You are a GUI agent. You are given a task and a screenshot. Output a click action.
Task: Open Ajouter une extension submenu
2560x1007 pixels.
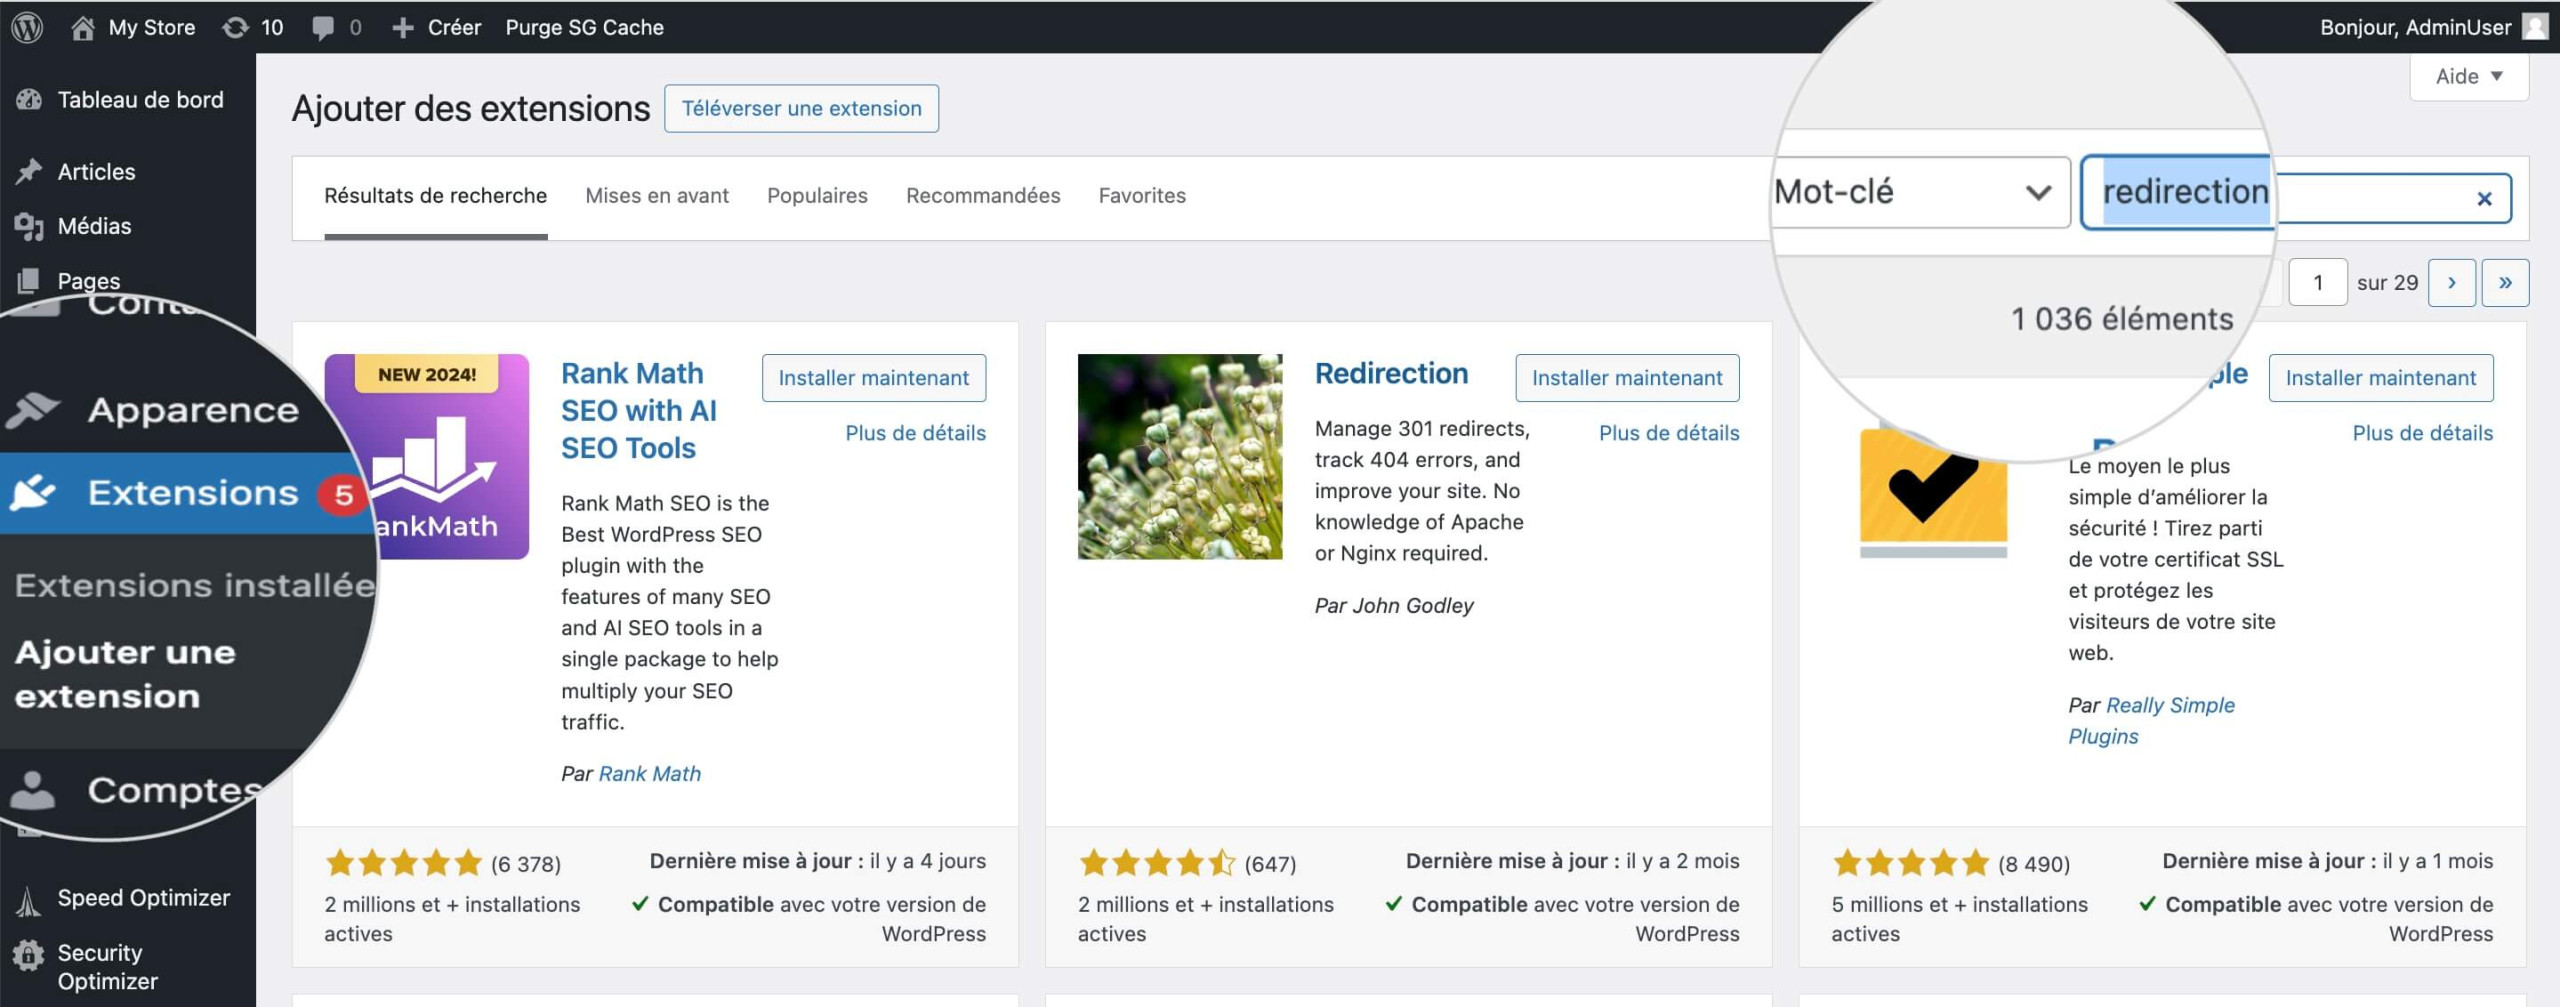point(125,674)
